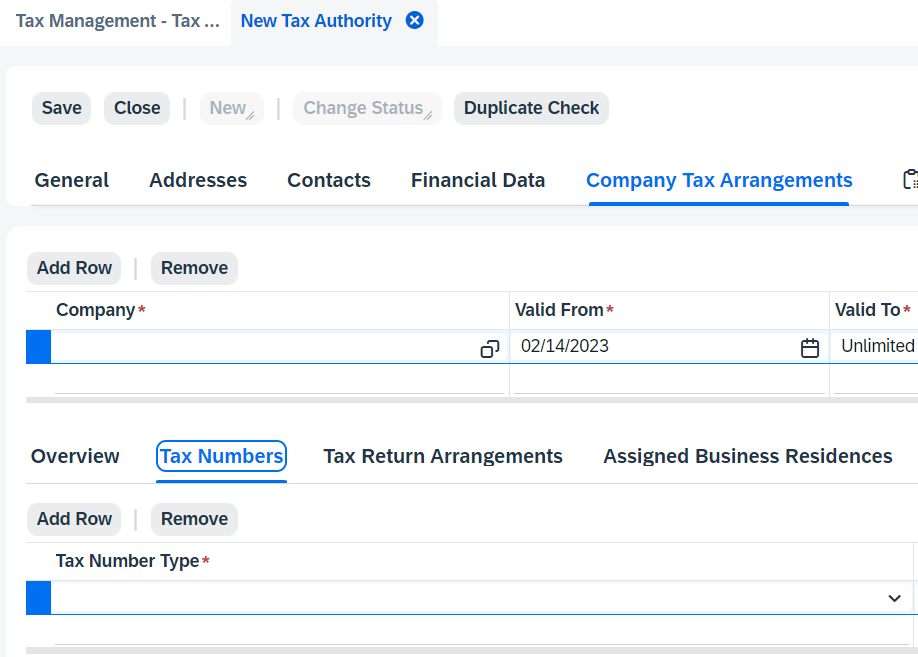Expand the Tax Number Type dropdown
This screenshot has height=657, width=918.
(x=894, y=598)
